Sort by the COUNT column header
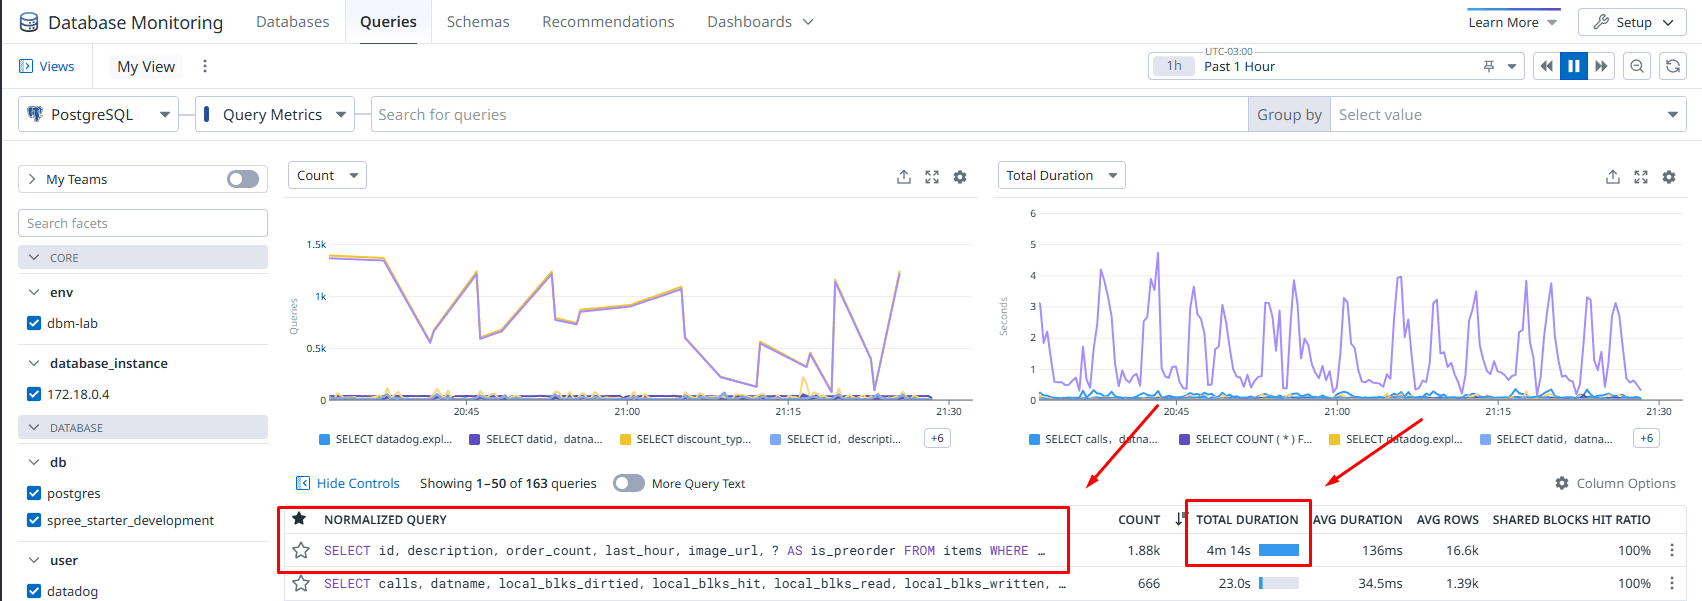The width and height of the screenshot is (1702, 601). click(x=1139, y=519)
